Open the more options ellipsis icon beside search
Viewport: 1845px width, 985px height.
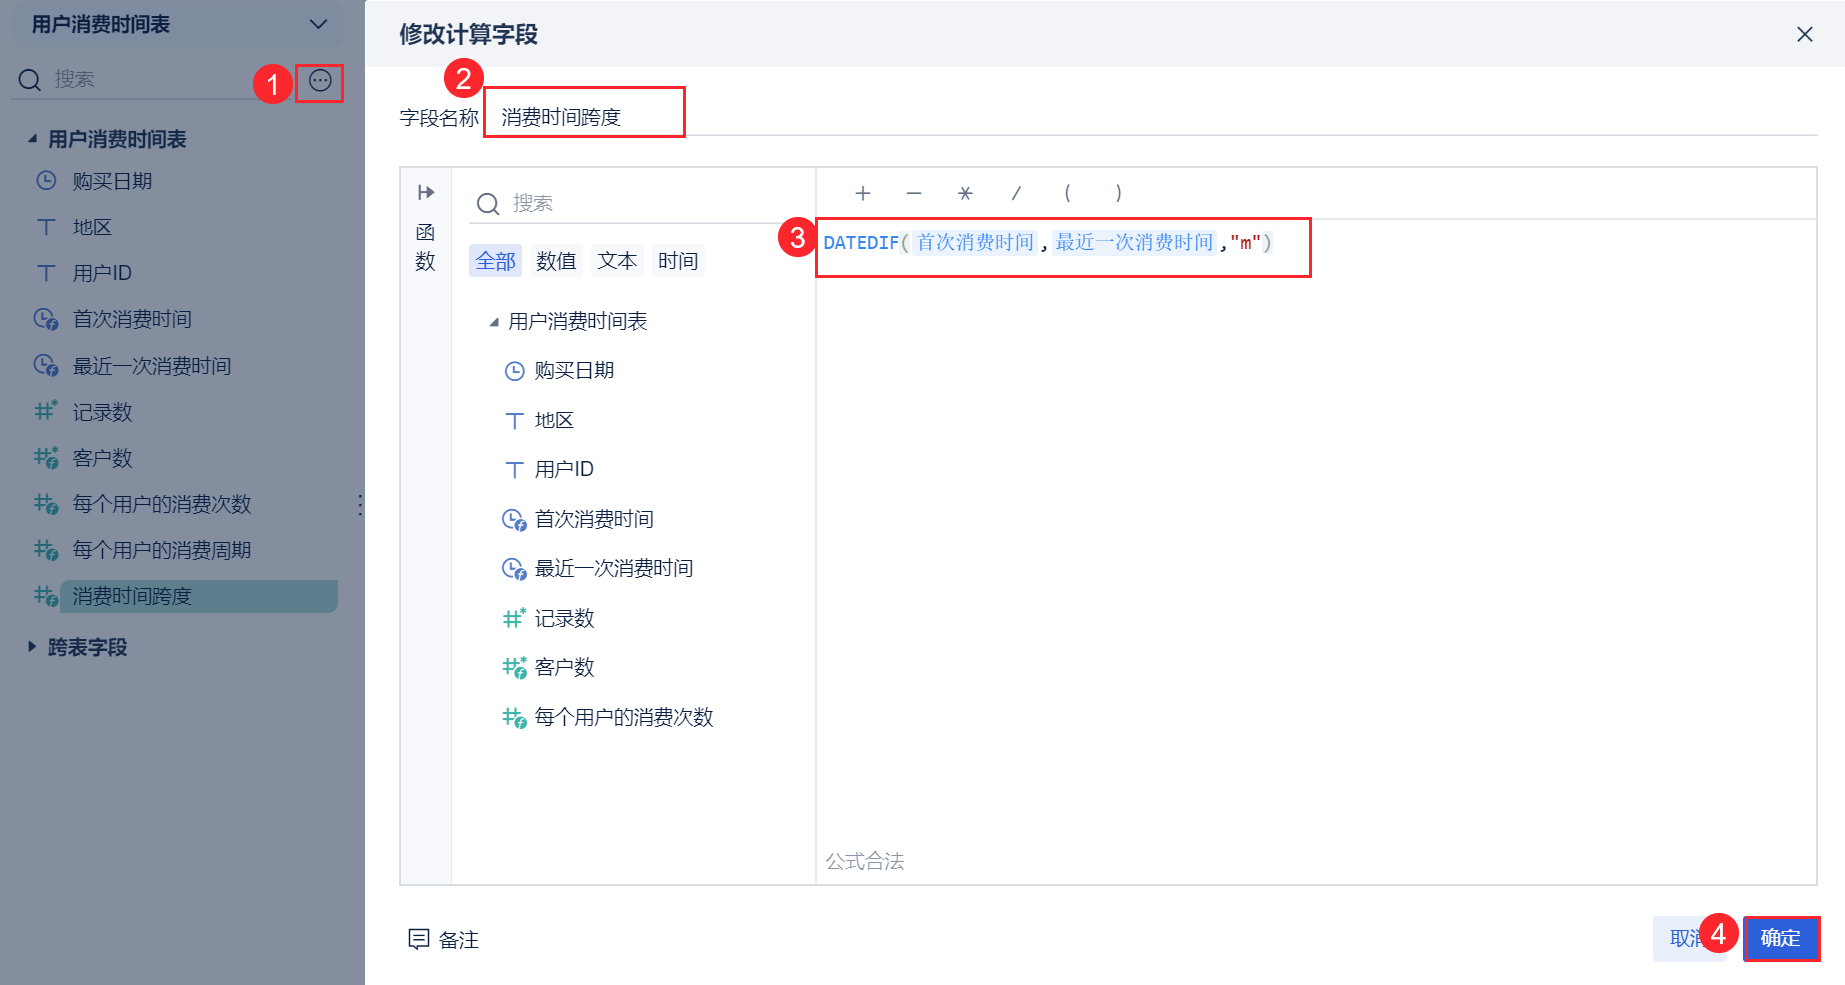click(x=320, y=81)
